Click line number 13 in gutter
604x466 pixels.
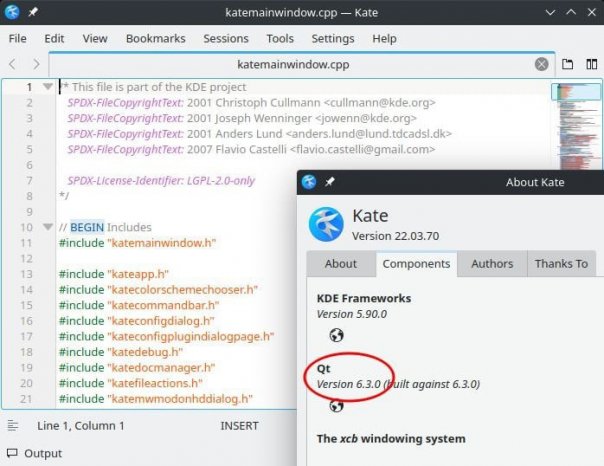pos(26,274)
